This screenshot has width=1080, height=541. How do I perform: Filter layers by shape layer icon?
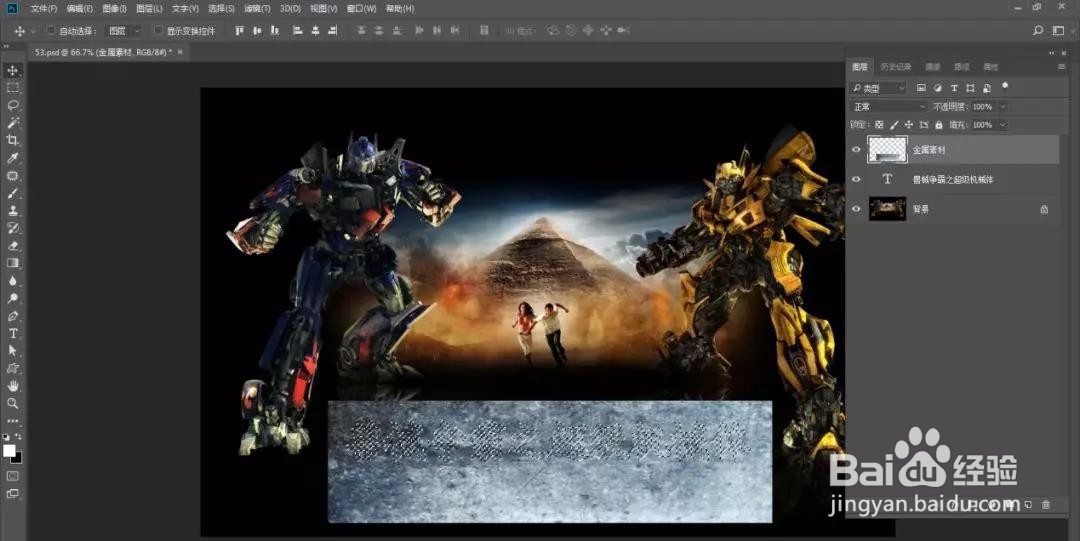pyautogui.click(x=970, y=88)
